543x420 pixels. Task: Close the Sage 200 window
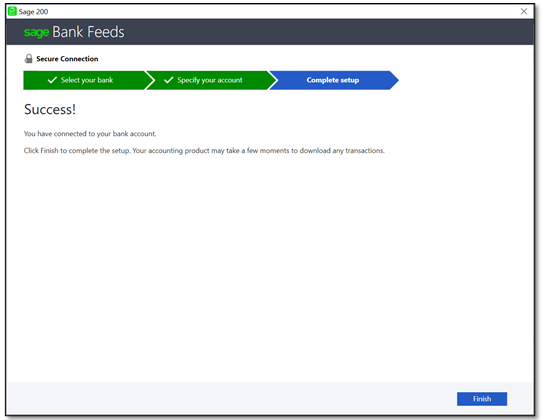pos(524,11)
